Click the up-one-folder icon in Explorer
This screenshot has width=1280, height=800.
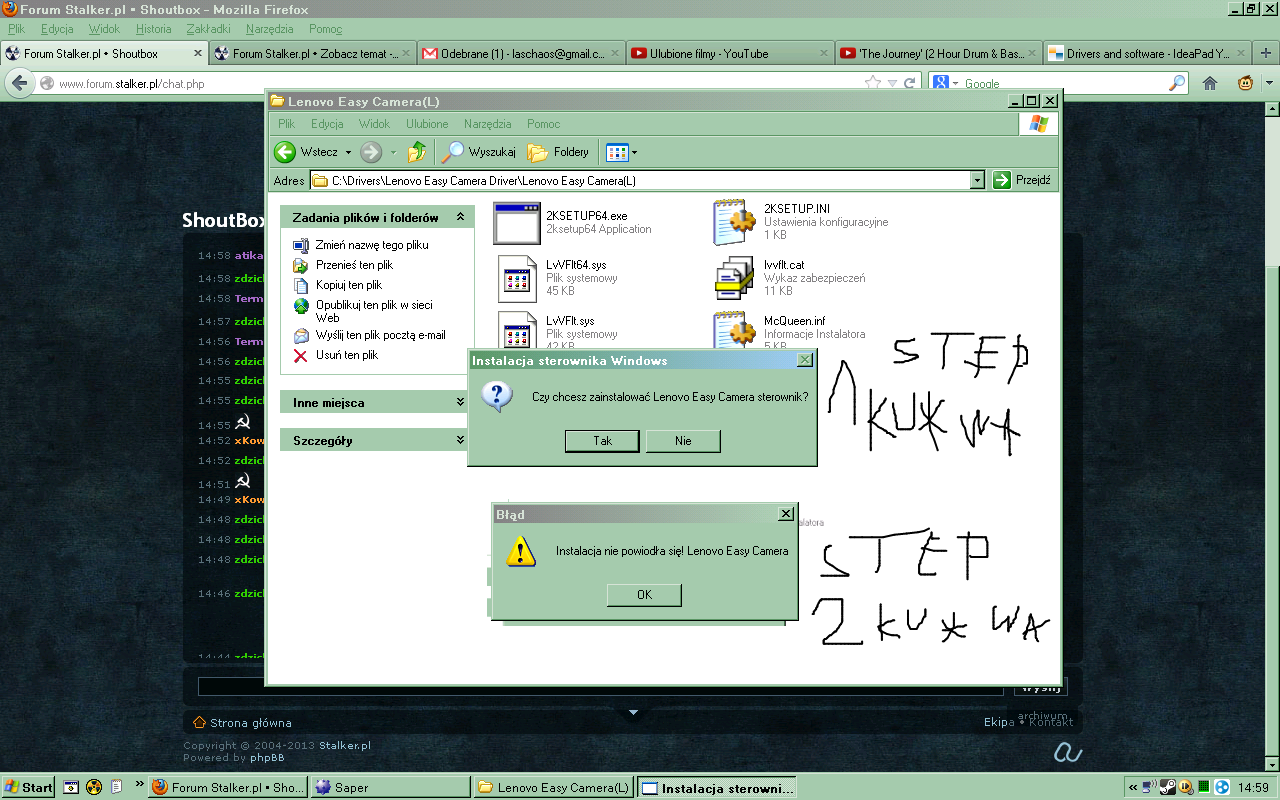pos(417,152)
